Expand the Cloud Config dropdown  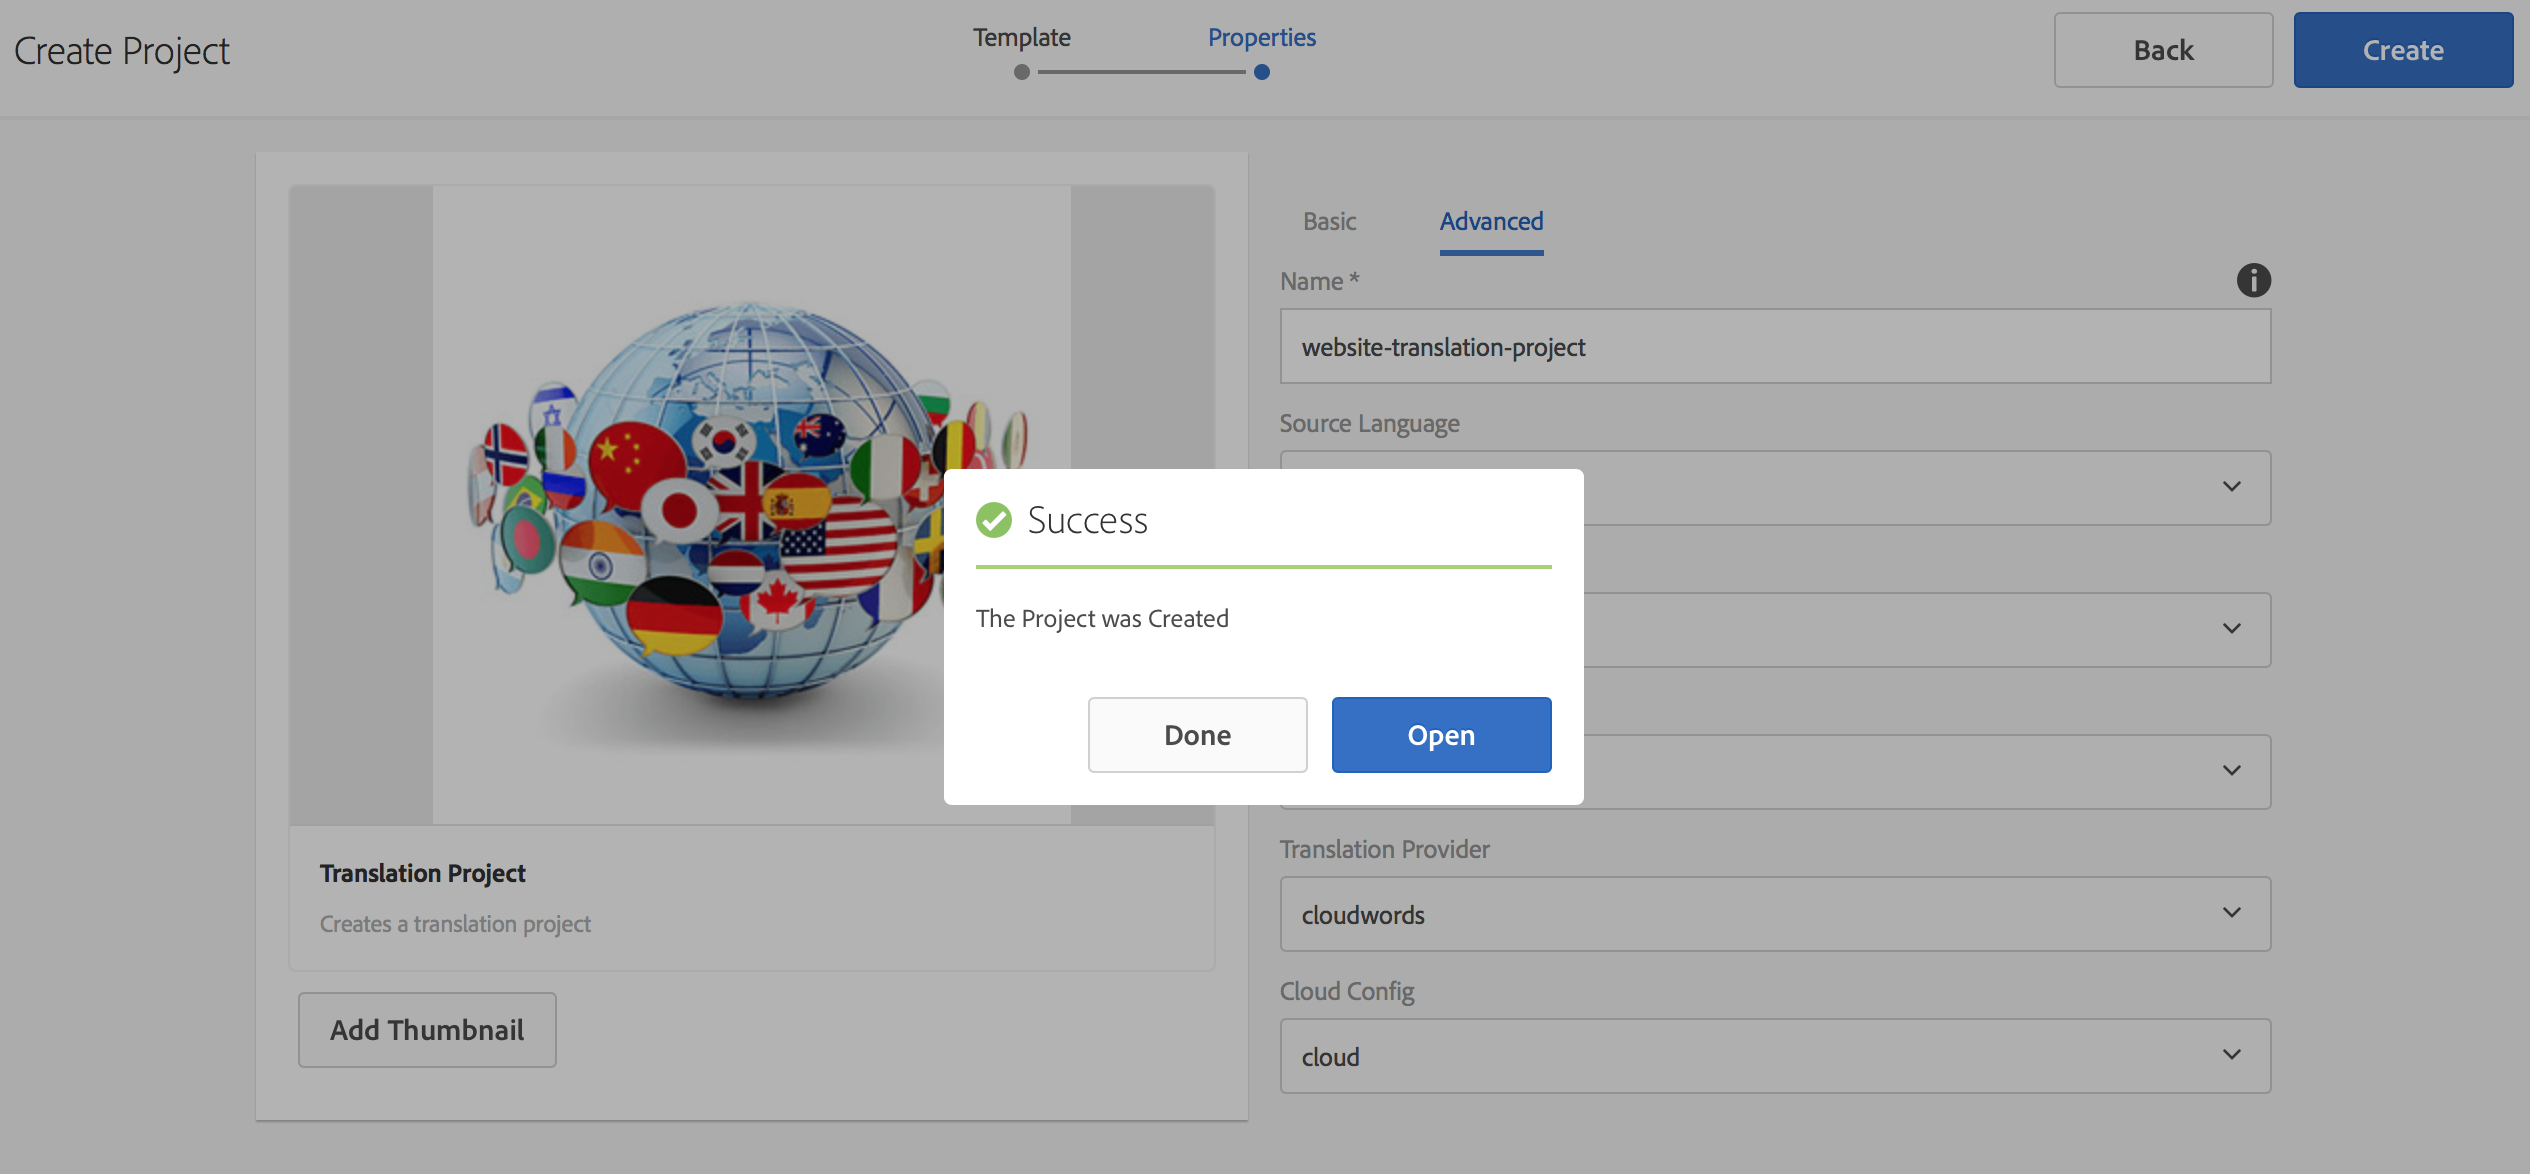pos(1775,1056)
